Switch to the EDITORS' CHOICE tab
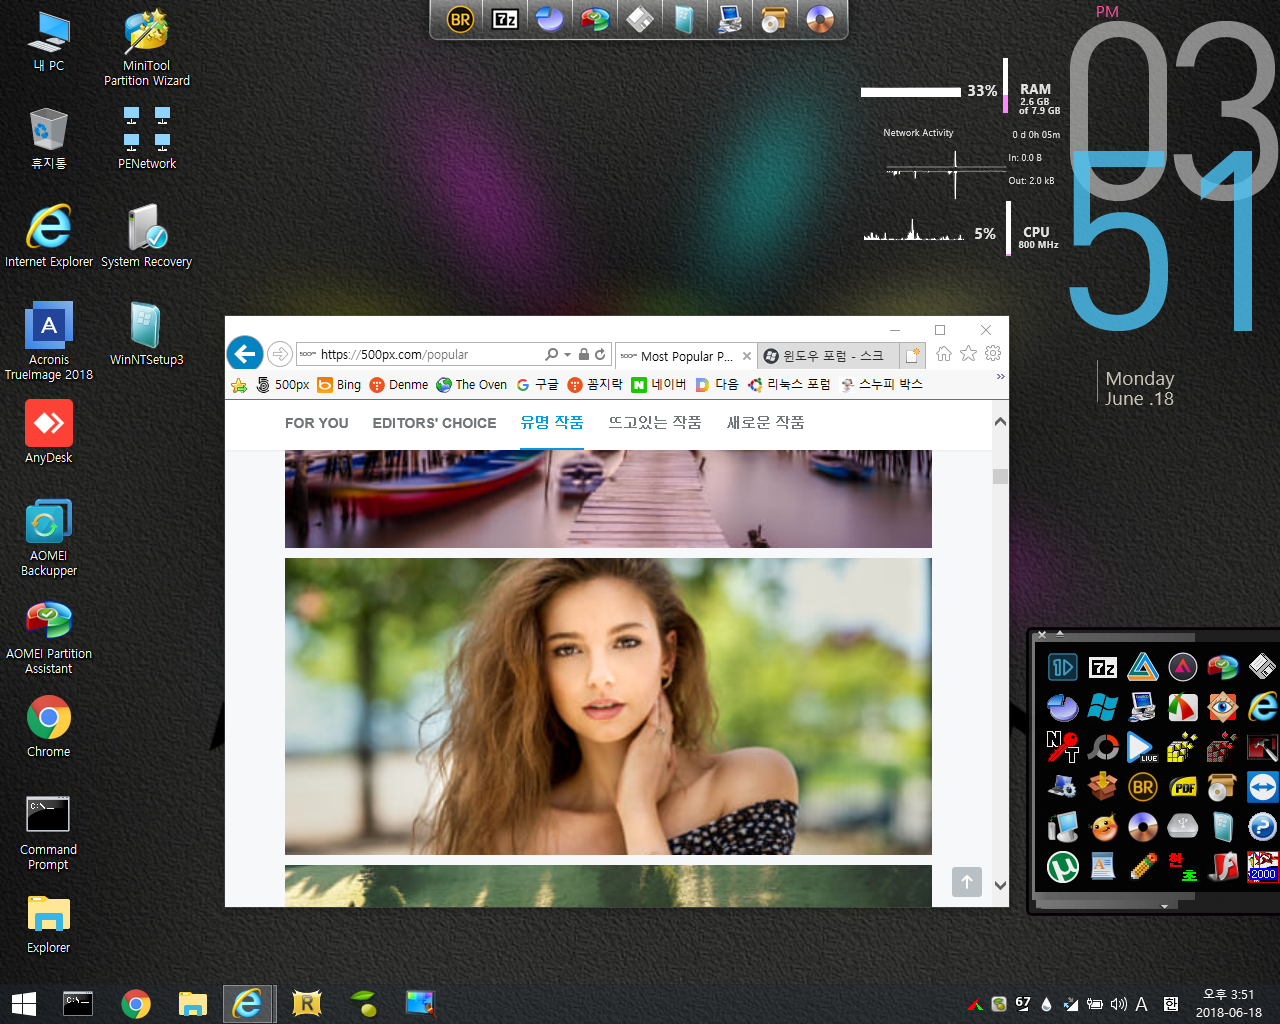Screen dimensions: 1280x1024 pyautogui.click(x=434, y=423)
